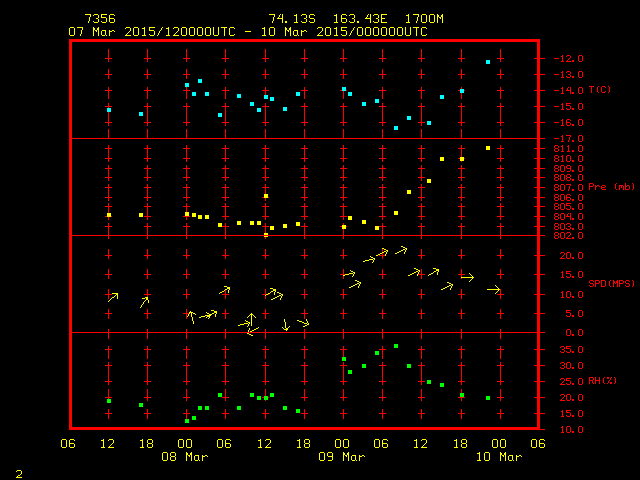Click the 10 Mar date label

point(498,457)
